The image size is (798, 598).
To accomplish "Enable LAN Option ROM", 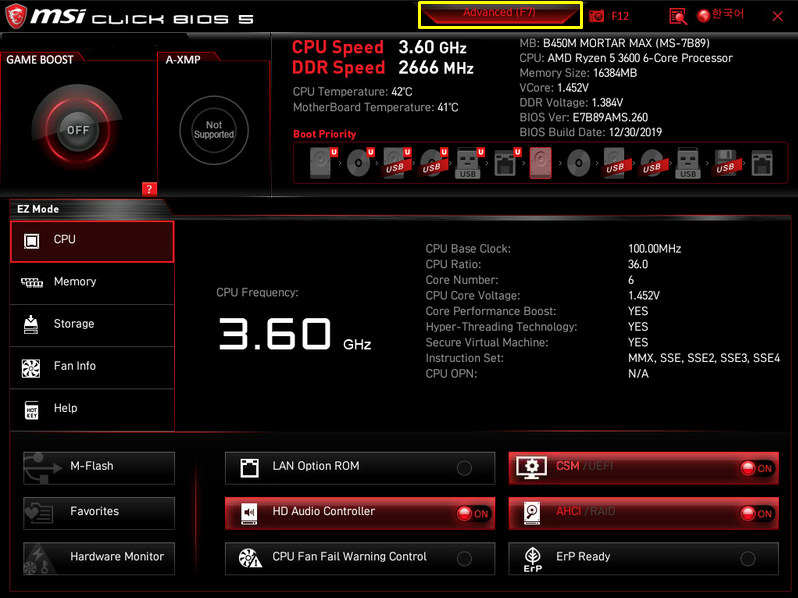I will click(x=360, y=468).
